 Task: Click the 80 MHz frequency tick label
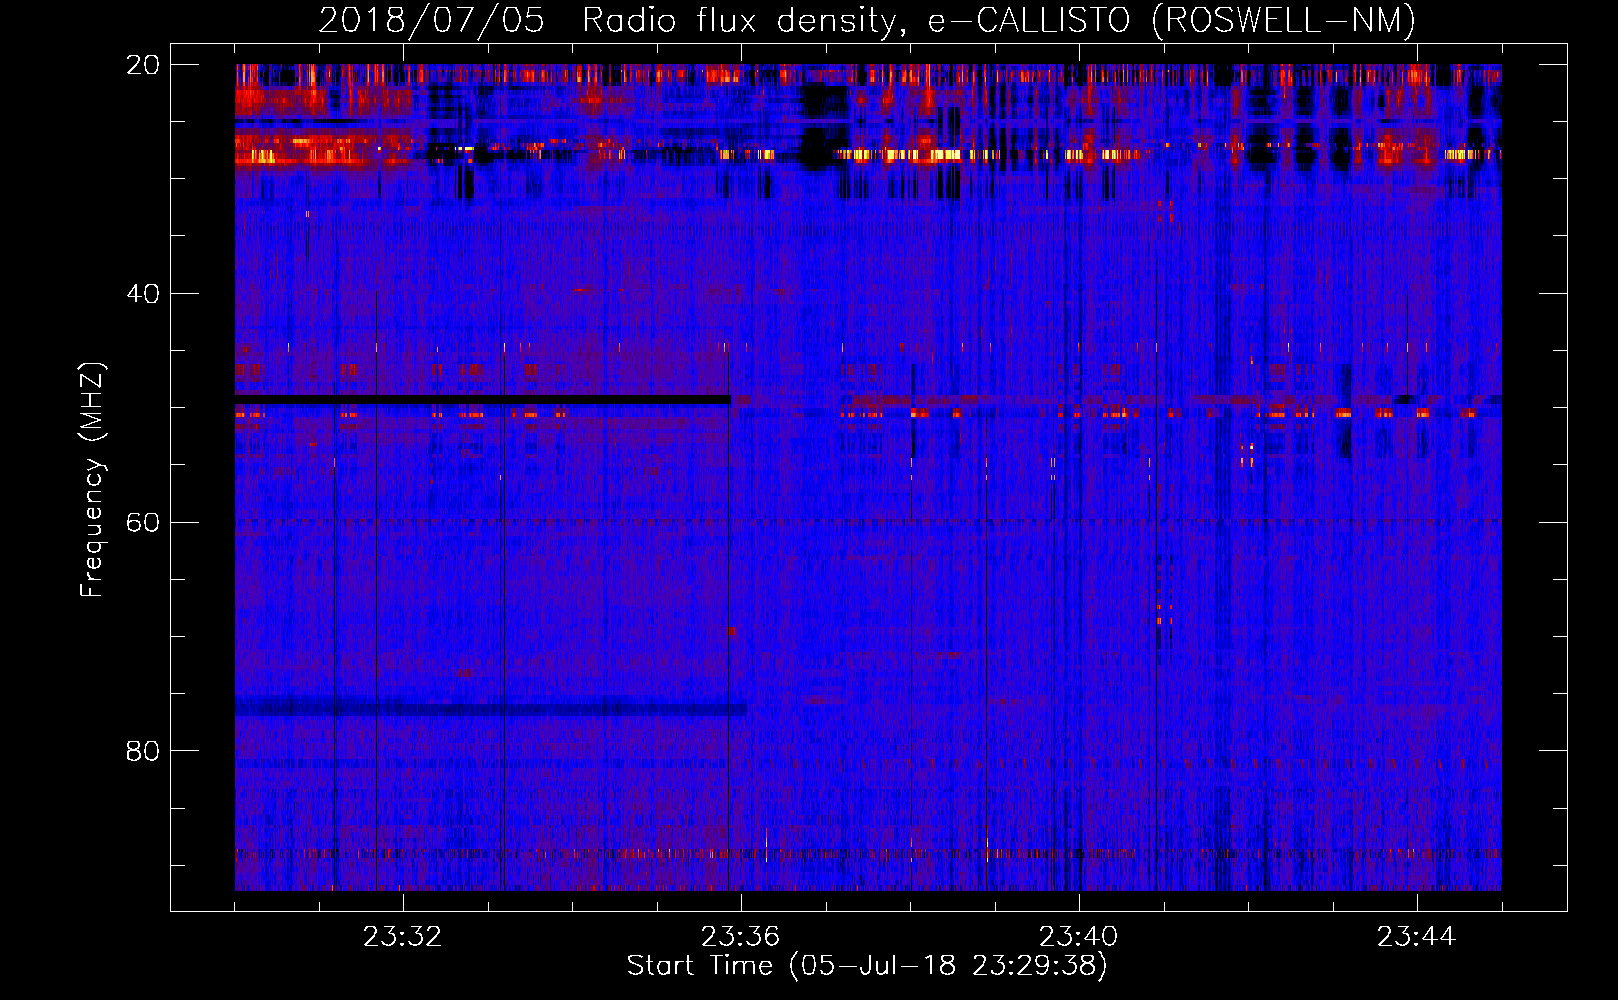pos(143,751)
